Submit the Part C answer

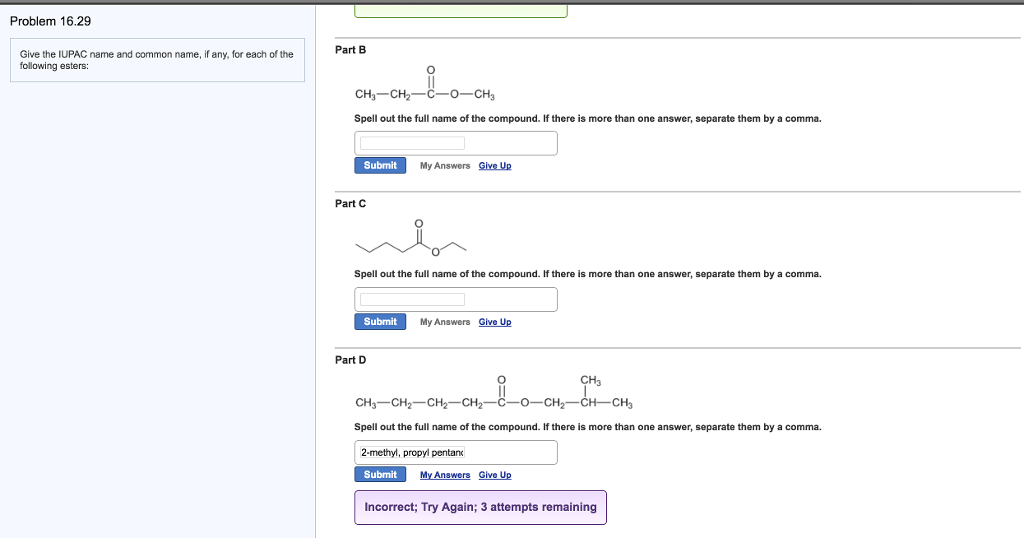[x=380, y=322]
